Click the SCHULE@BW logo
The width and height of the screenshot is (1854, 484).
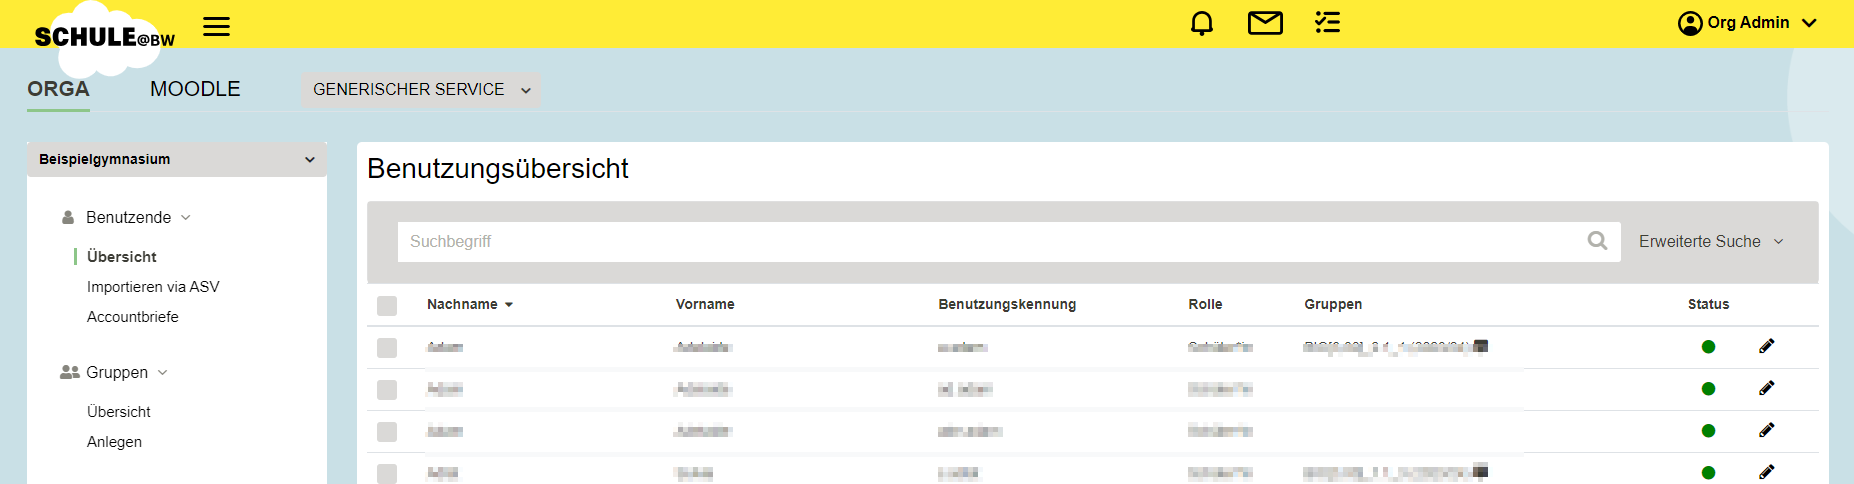pos(104,38)
